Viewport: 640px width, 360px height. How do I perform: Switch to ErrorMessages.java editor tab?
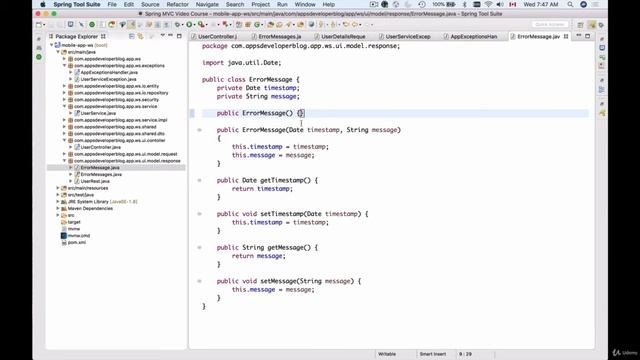[x=280, y=36]
